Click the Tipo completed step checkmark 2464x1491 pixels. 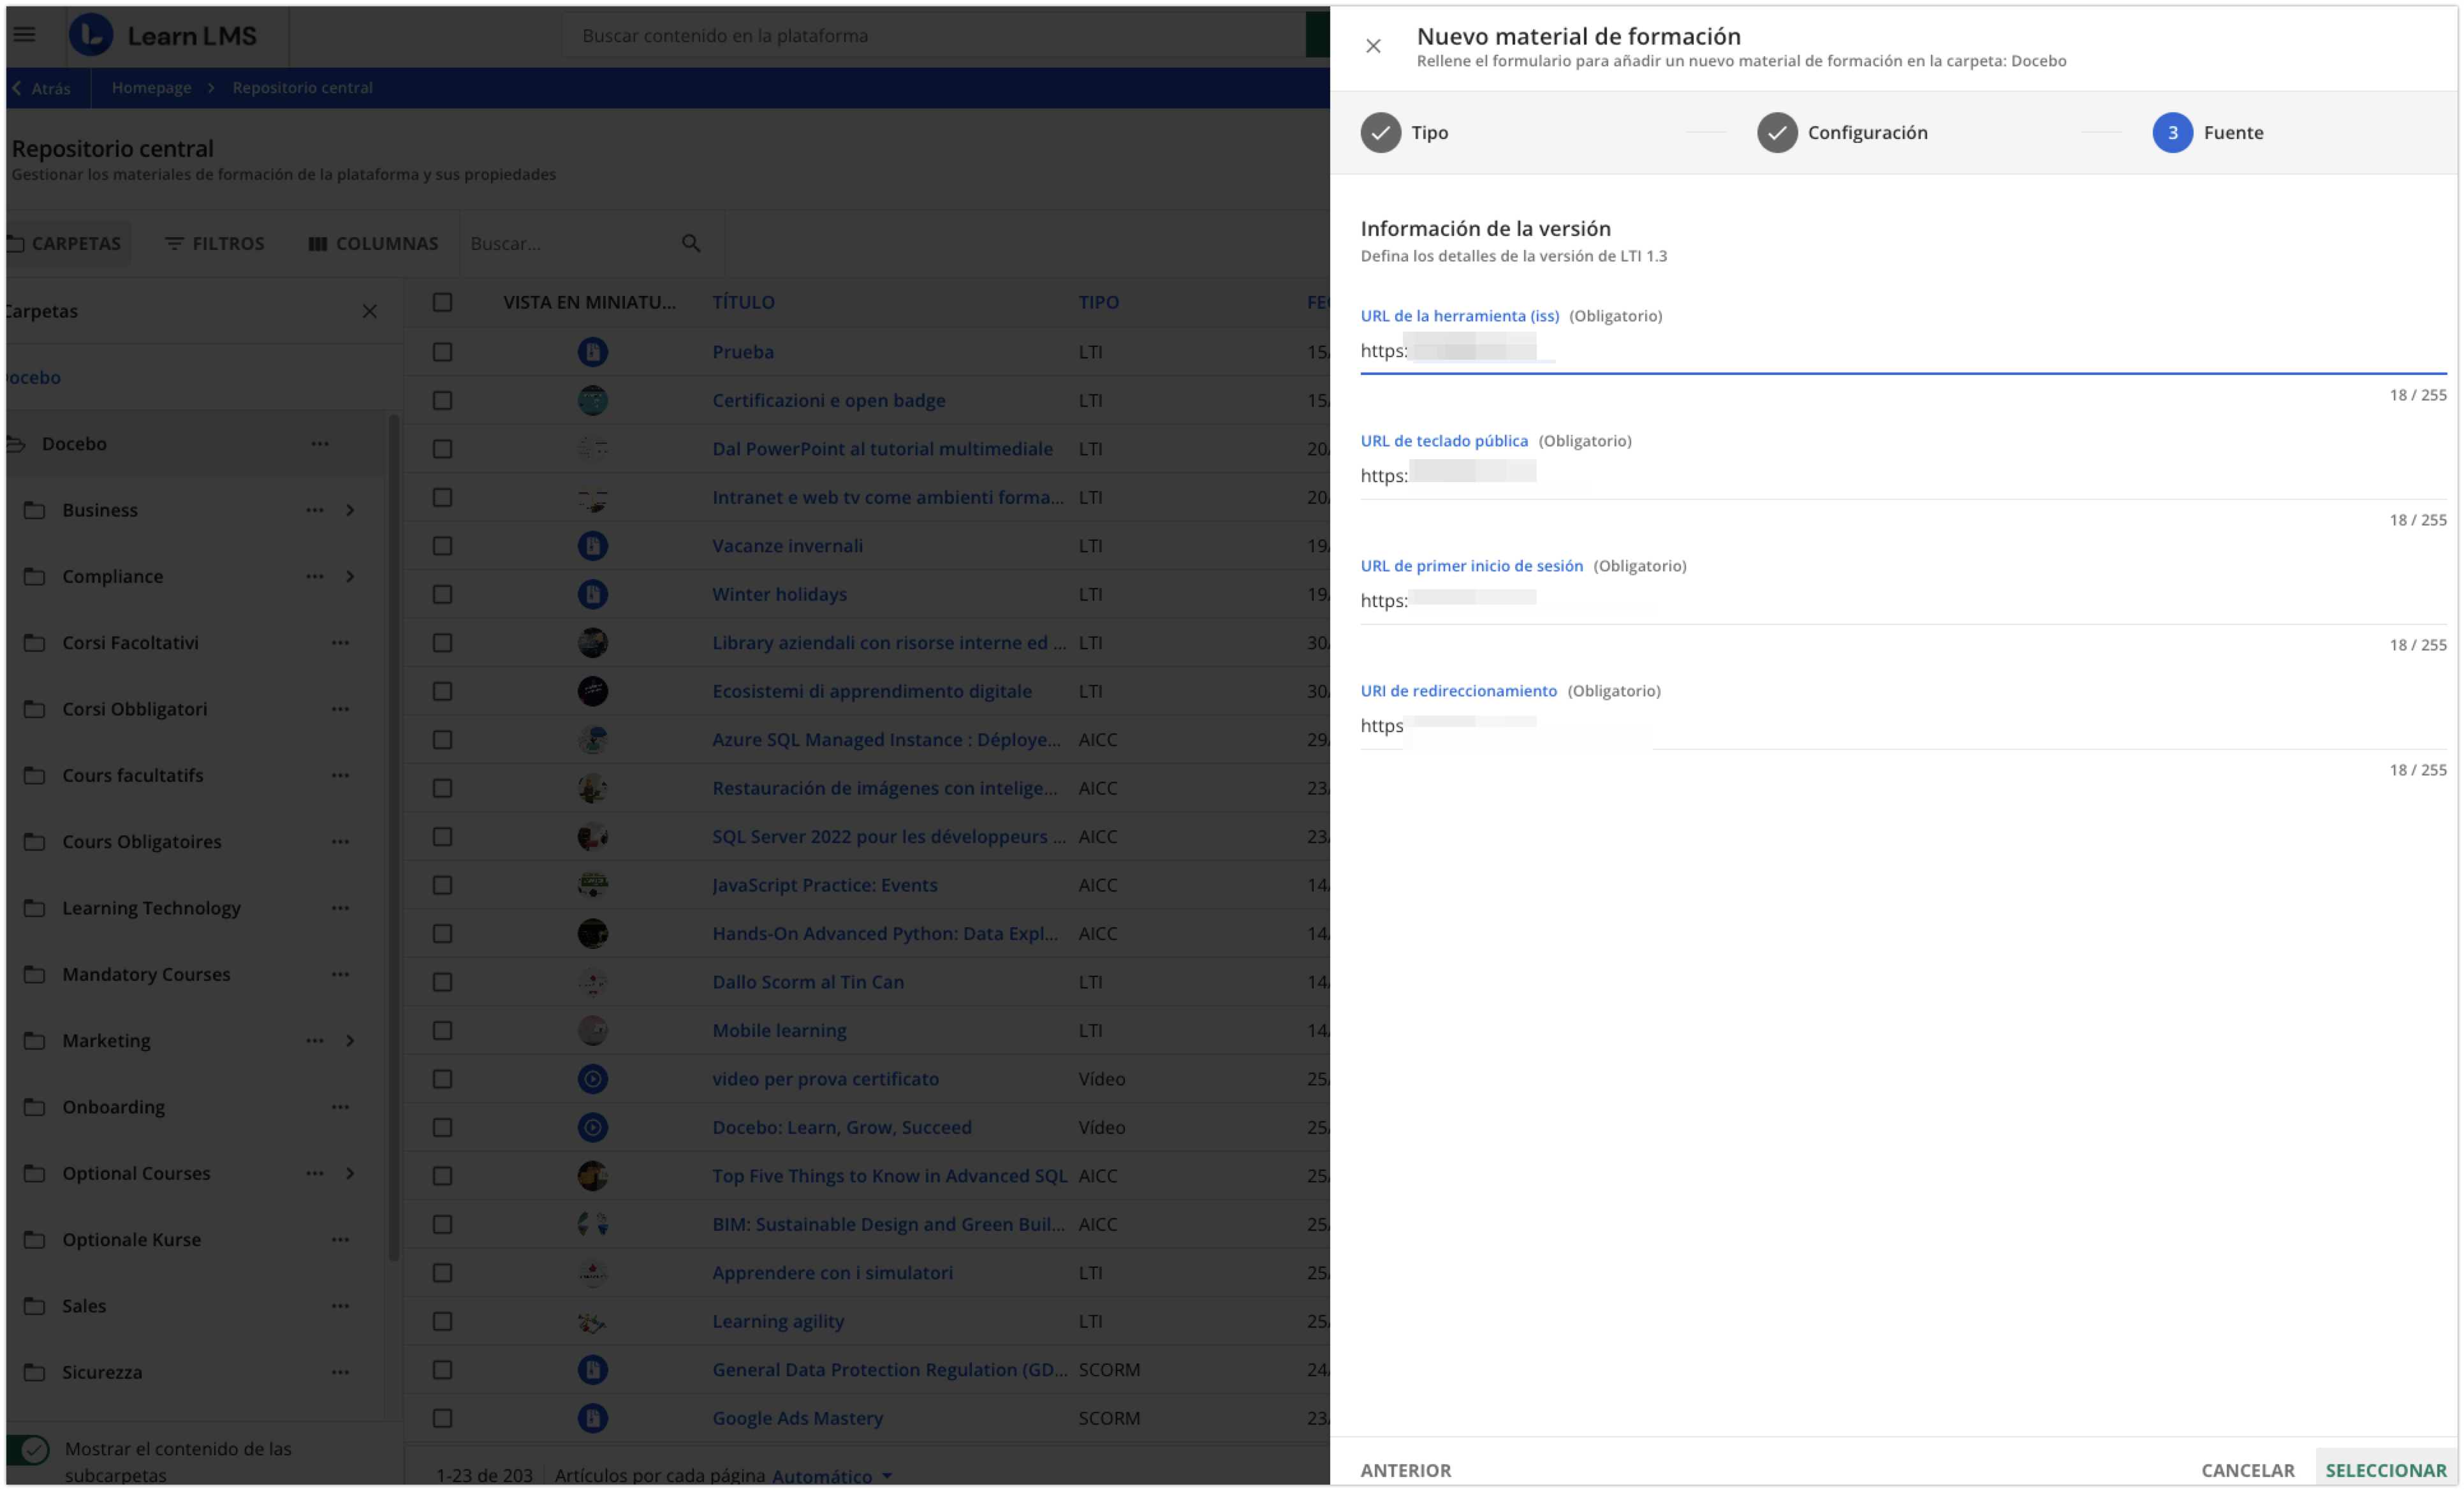[x=1381, y=133]
